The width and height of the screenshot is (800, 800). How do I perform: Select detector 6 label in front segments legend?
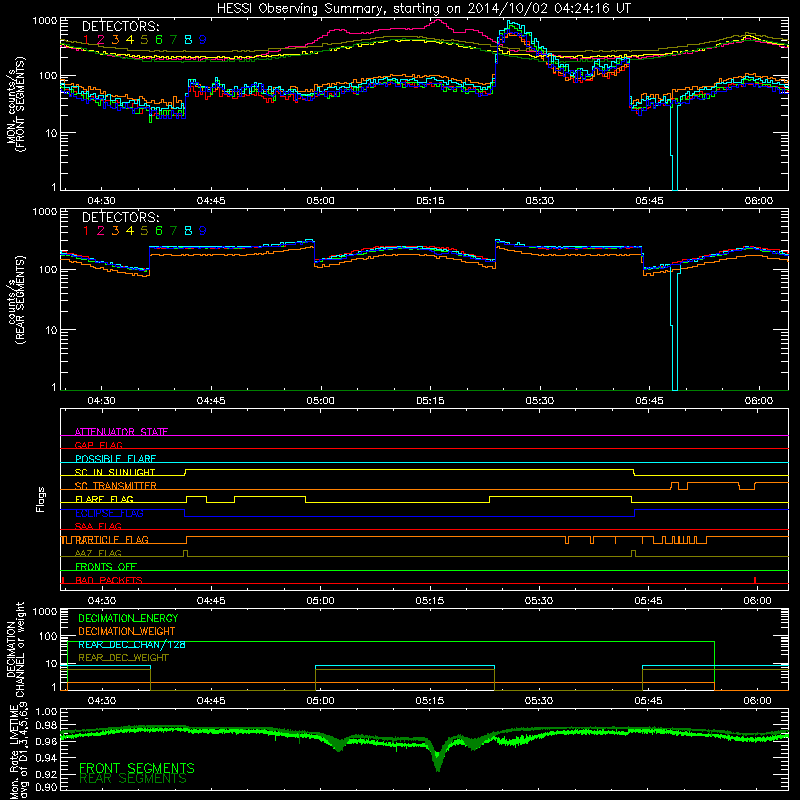coord(159,39)
